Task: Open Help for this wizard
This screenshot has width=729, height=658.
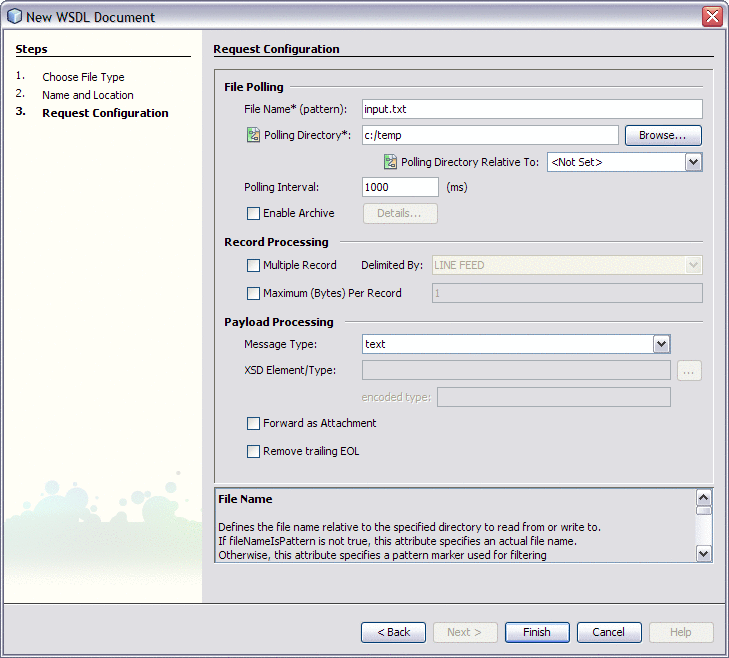Action: pyautogui.click(x=681, y=632)
